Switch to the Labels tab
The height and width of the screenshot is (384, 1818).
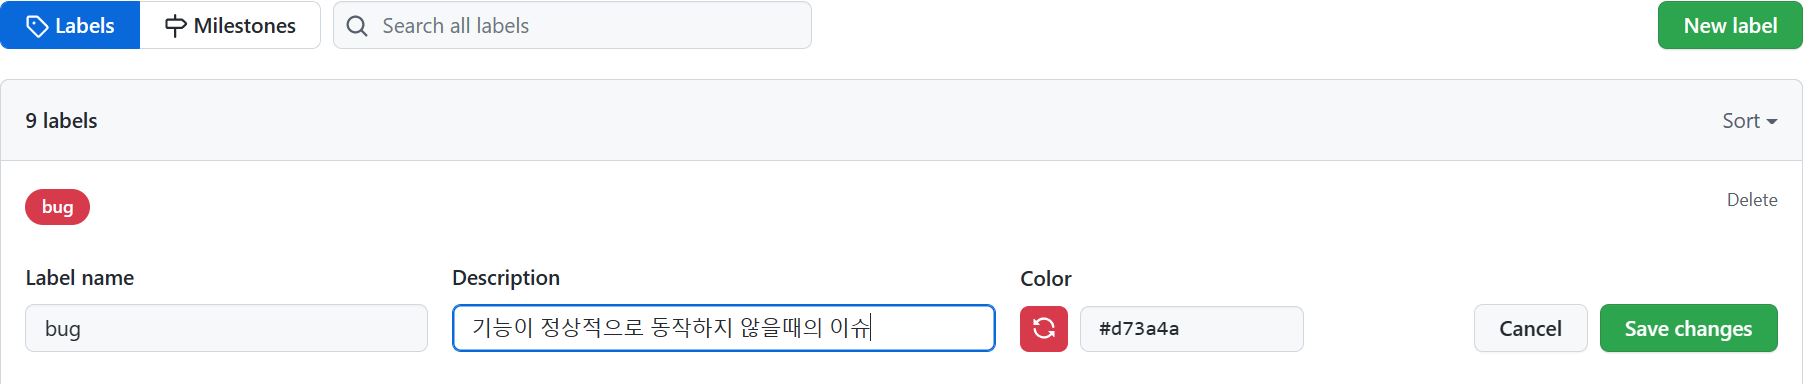pyautogui.click(x=70, y=25)
